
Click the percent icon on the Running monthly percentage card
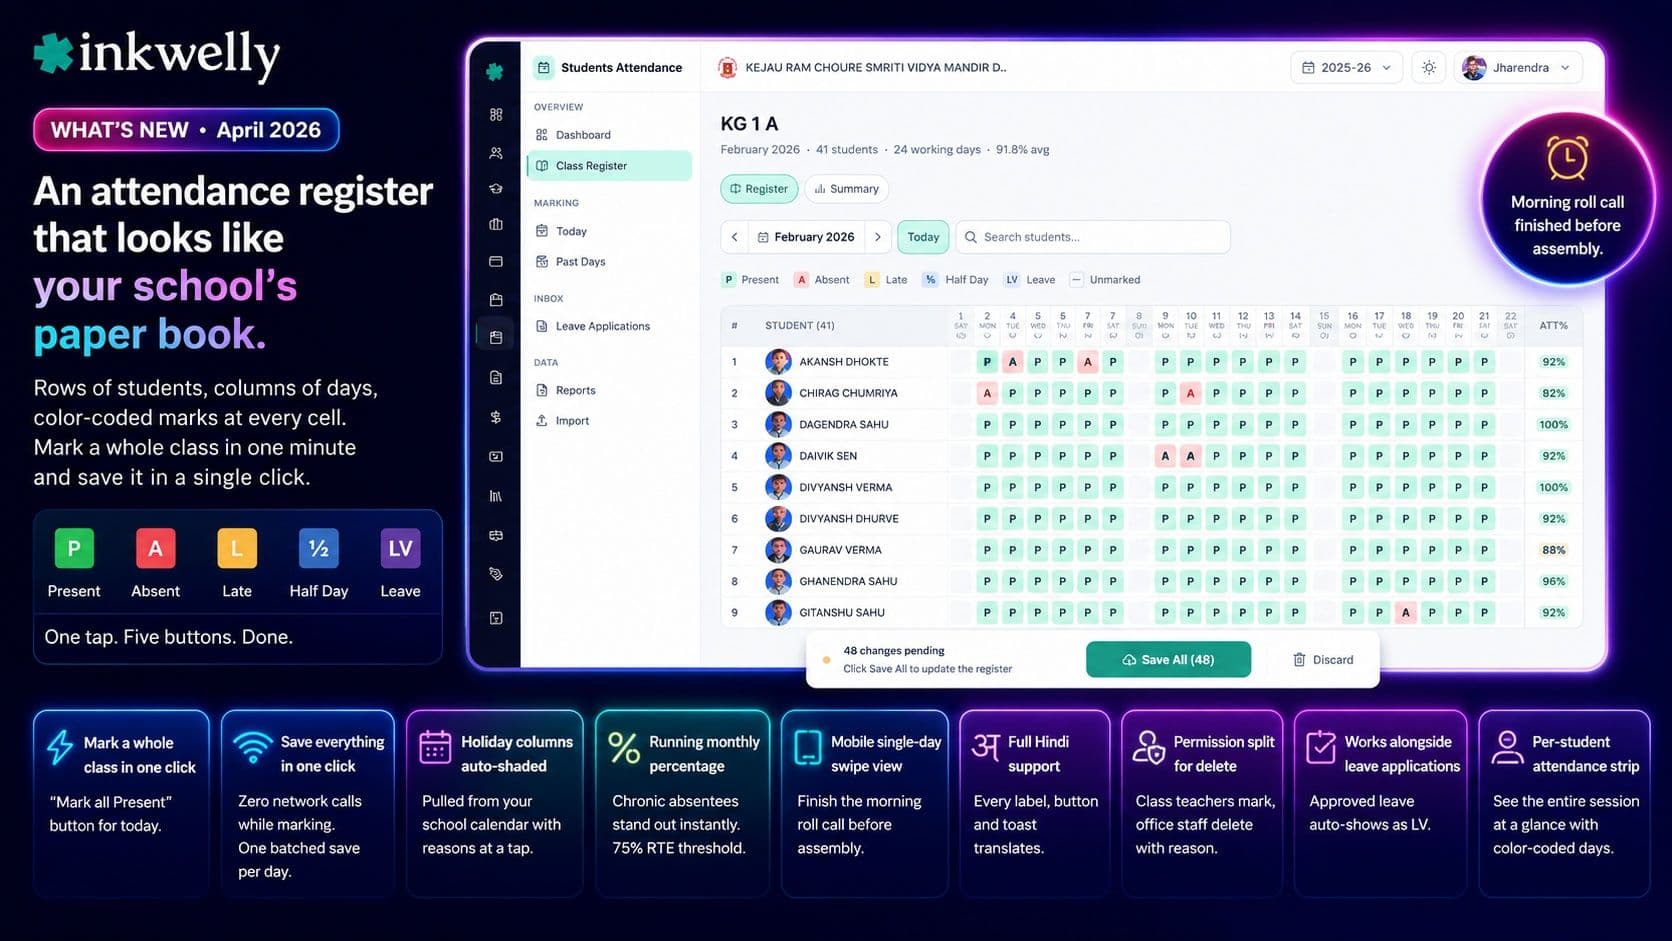624,747
